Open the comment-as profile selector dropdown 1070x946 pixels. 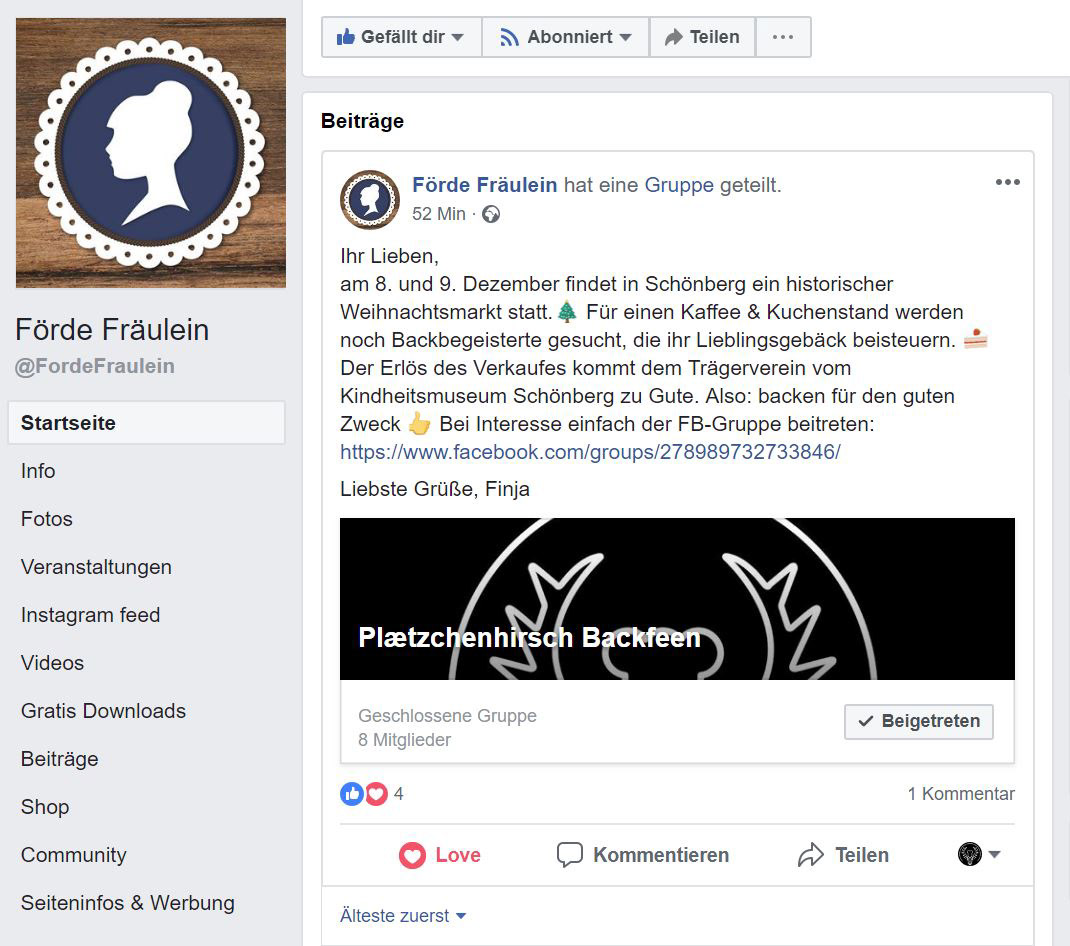click(x=979, y=854)
